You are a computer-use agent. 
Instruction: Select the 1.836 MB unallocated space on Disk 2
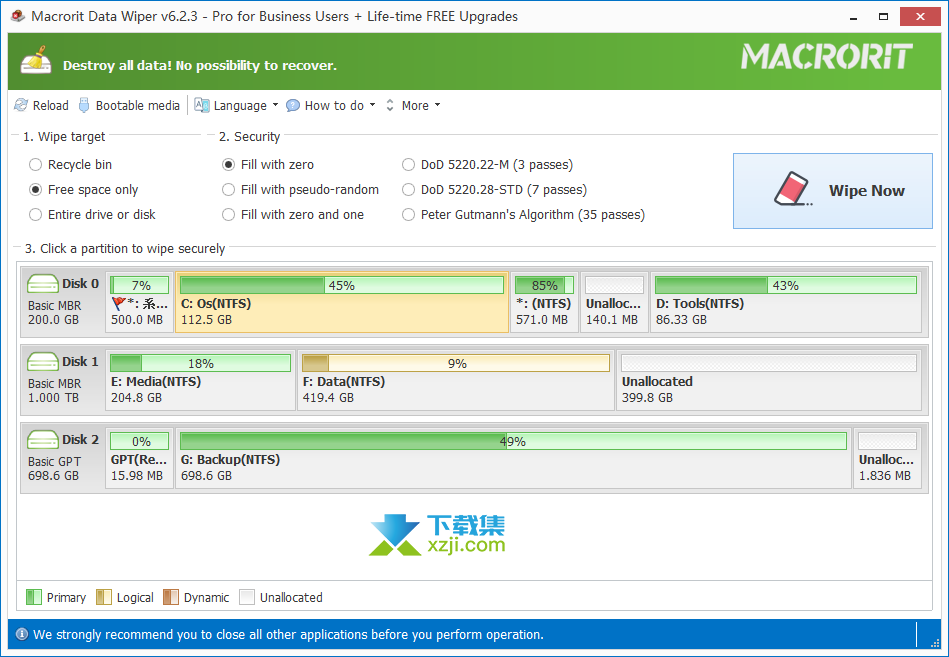pyautogui.click(x=887, y=459)
